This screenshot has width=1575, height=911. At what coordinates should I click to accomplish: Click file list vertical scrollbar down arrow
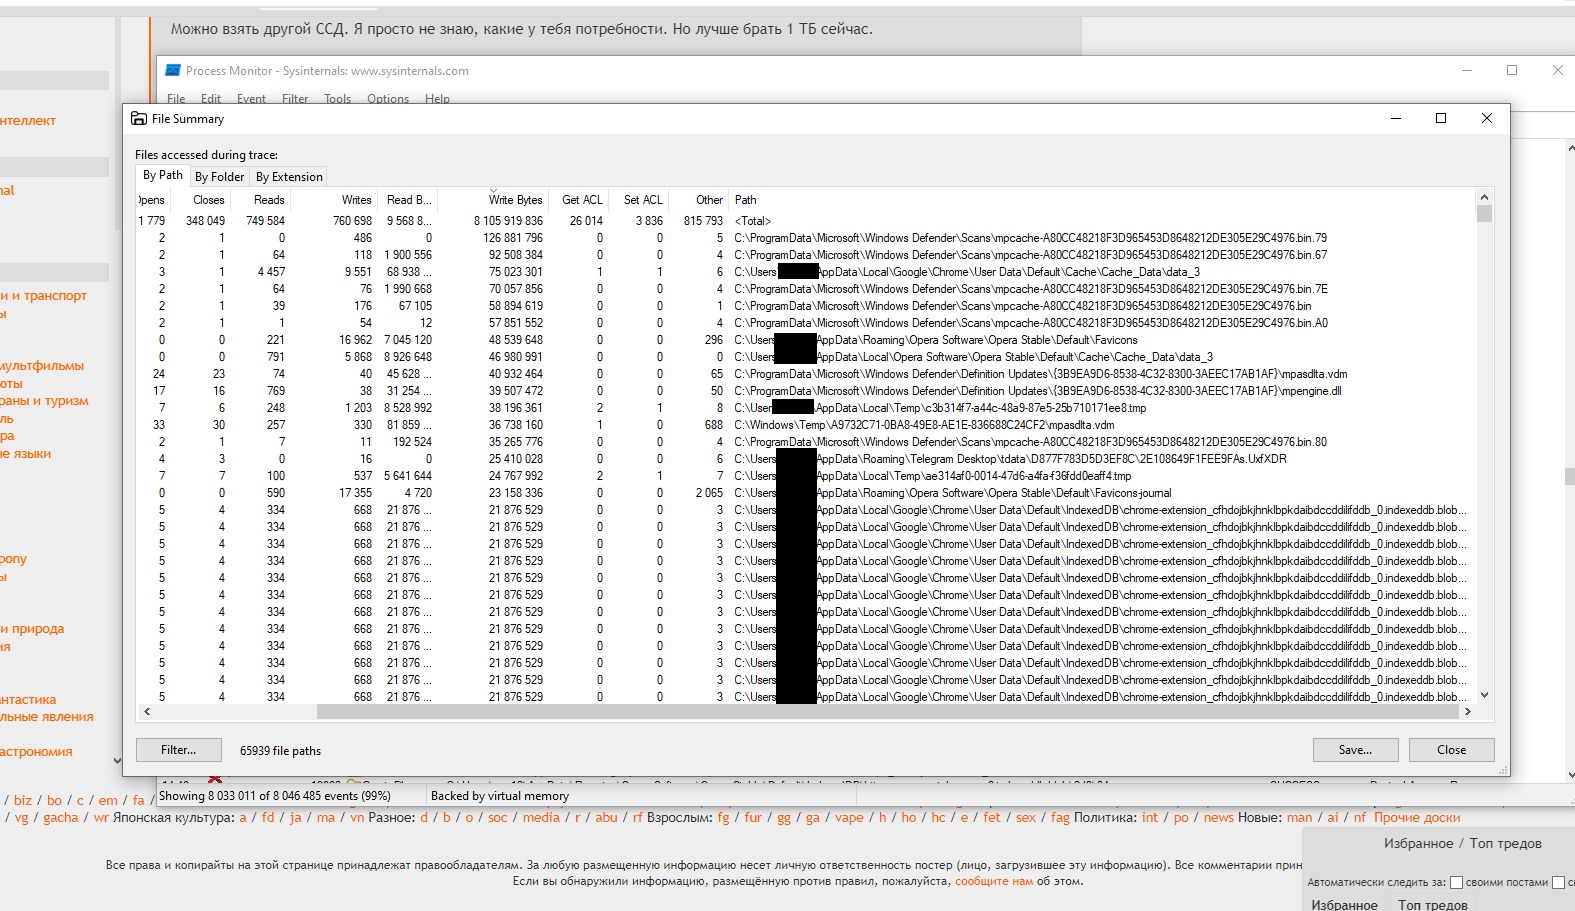click(1484, 695)
